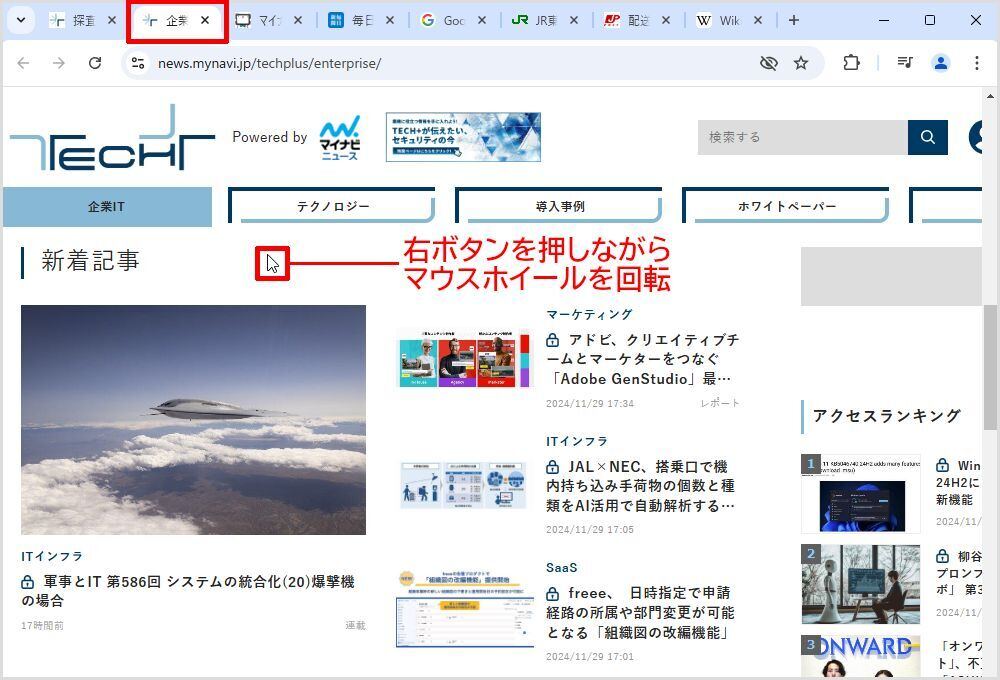Screen dimensions: 1000x680
Task: Close the active 企業 tab
Action: 205,20
